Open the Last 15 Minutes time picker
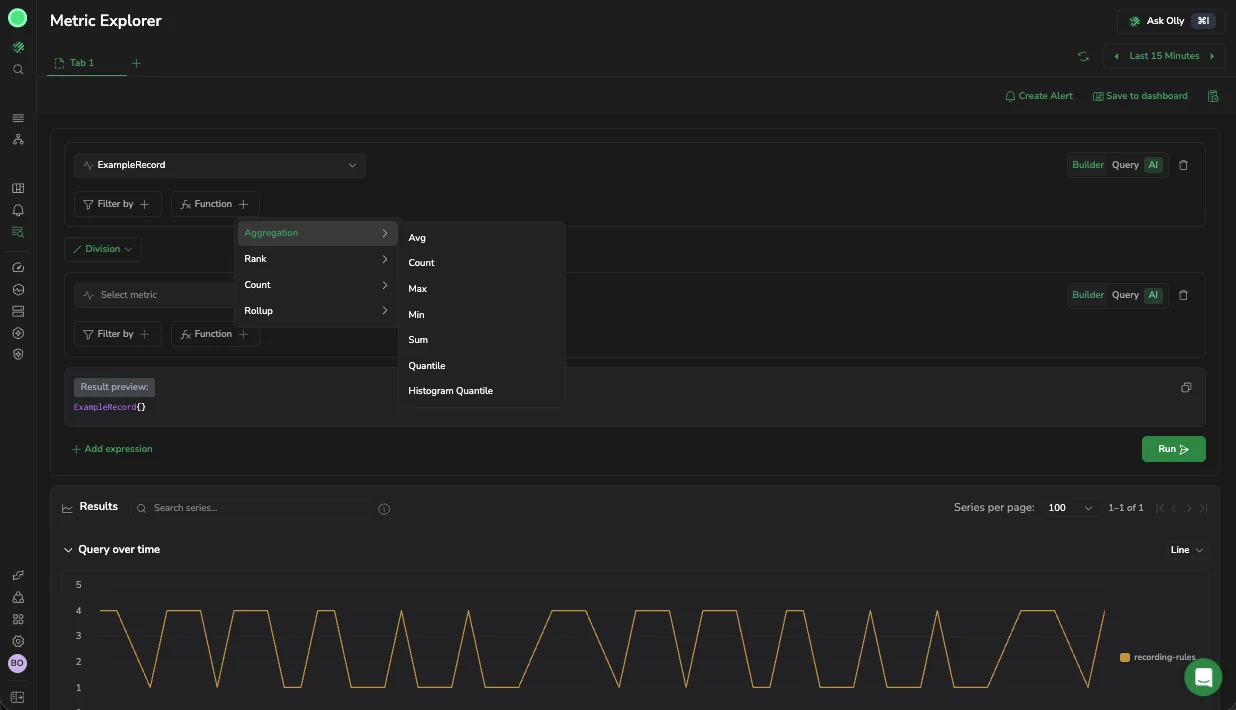 click(1164, 56)
